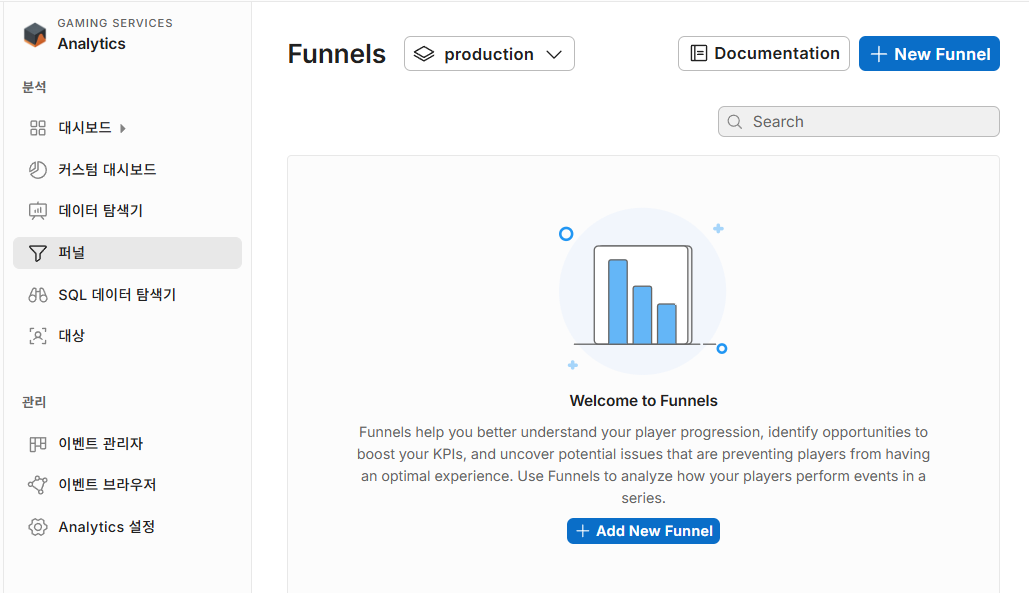Click the SQL data explorer binoculars icon
The width and height of the screenshot is (1029, 593).
pyautogui.click(x=38, y=295)
